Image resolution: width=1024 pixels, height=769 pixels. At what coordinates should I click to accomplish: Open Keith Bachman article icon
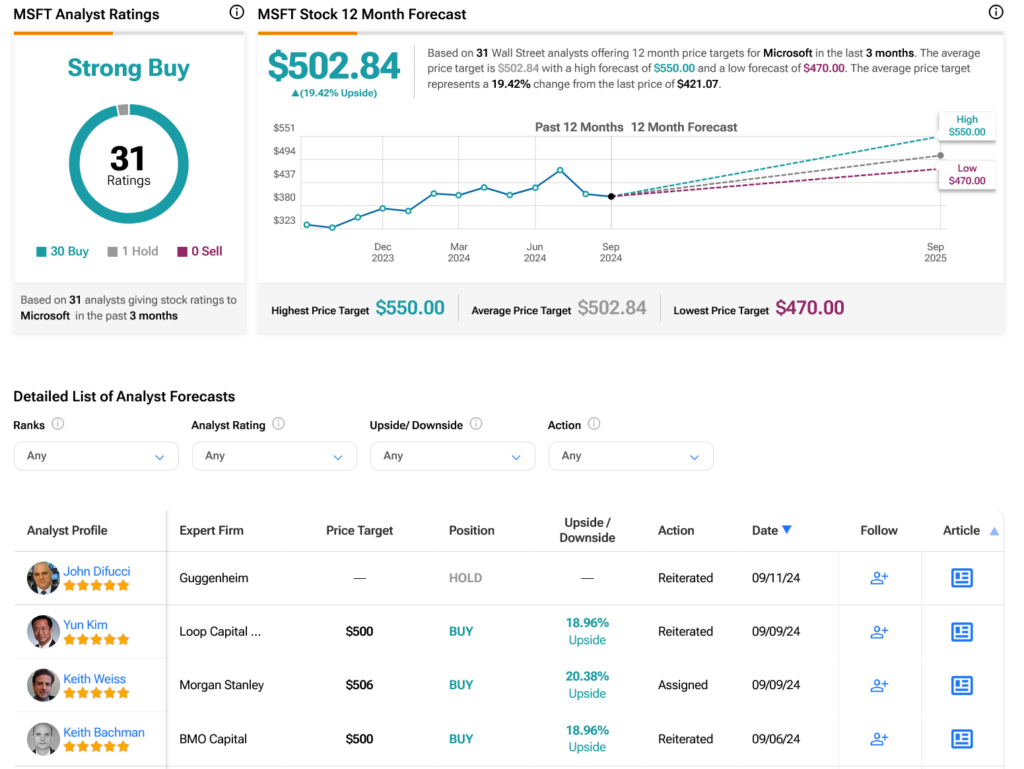pos(961,739)
